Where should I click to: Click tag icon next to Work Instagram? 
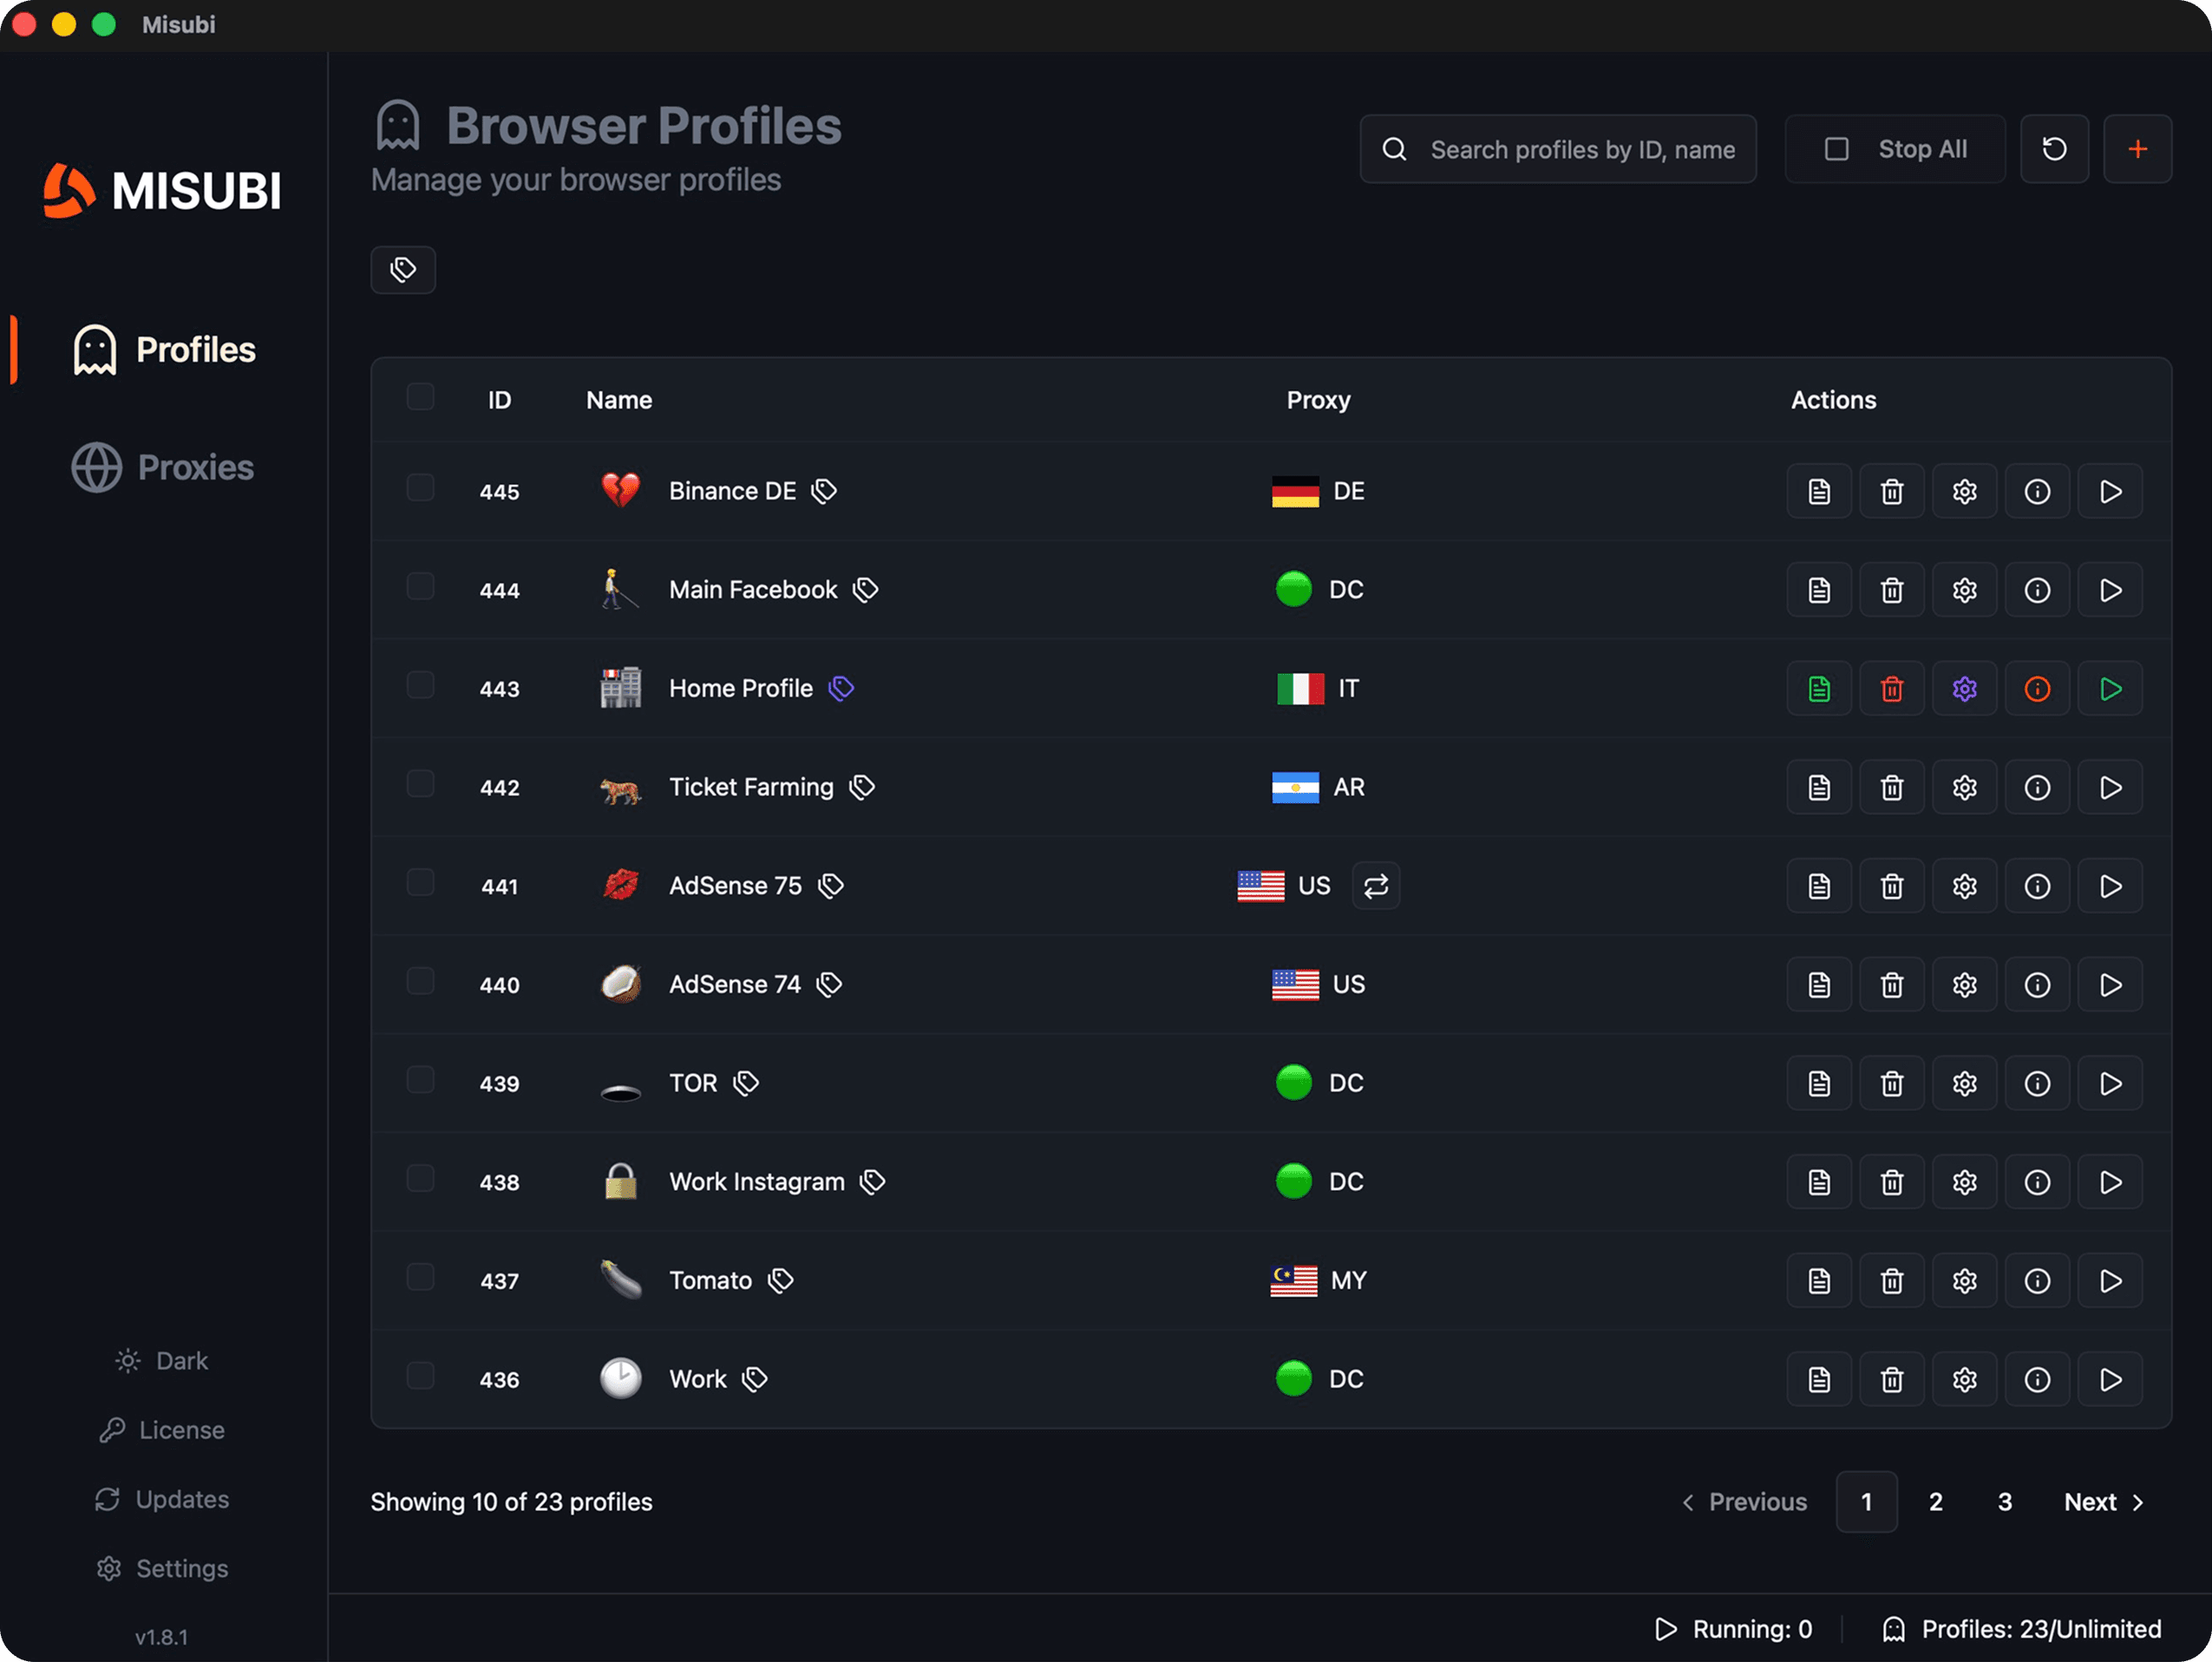873,1182
